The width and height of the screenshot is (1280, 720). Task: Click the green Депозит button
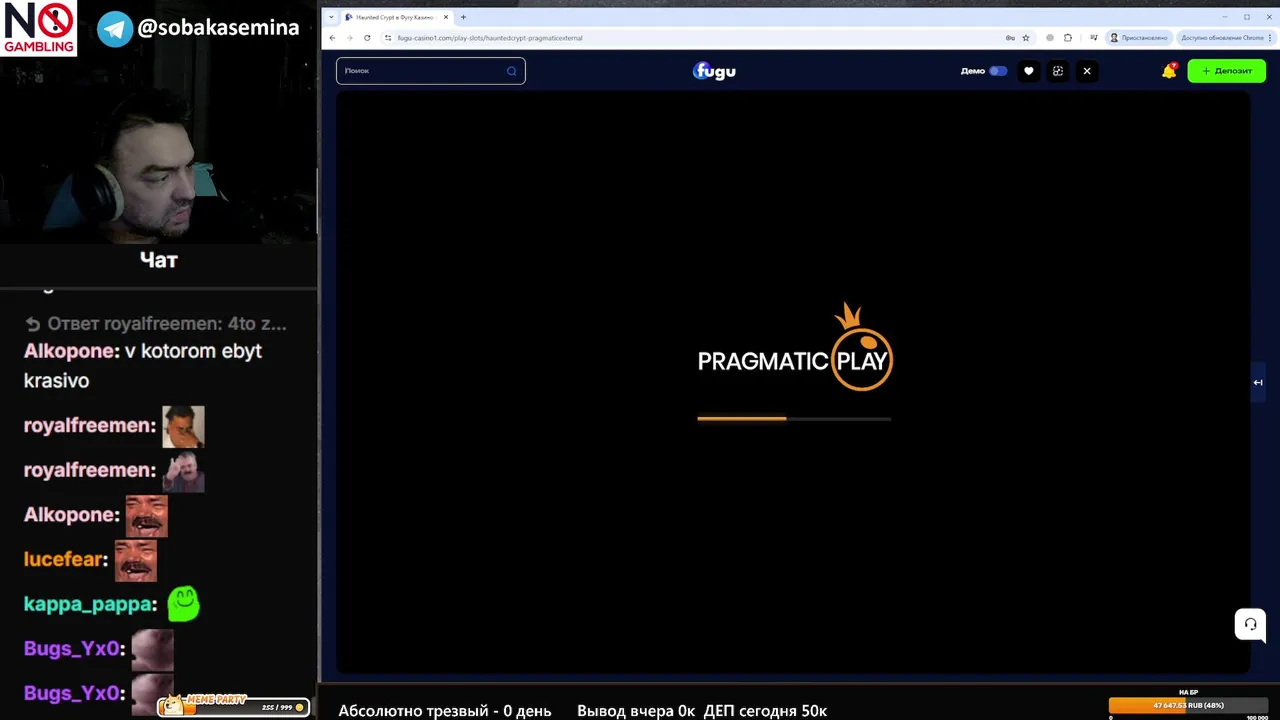tap(1226, 71)
